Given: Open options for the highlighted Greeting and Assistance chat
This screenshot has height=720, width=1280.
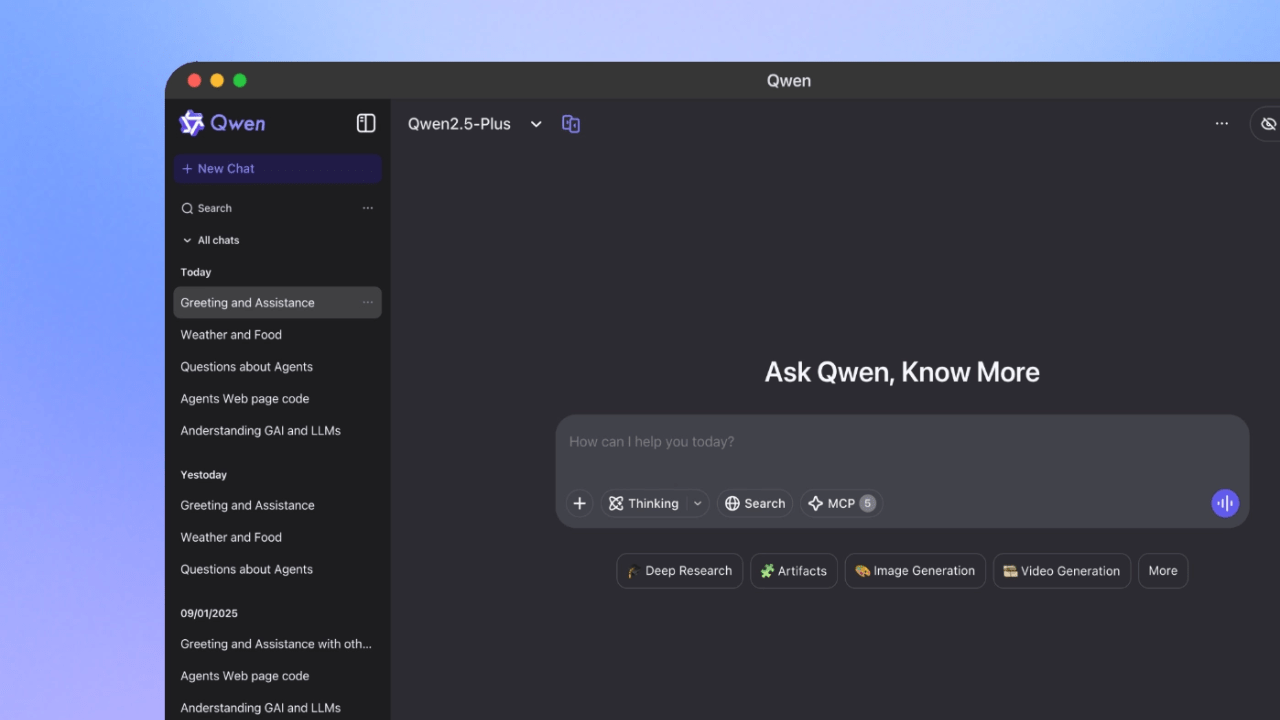Looking at the screenshot, I should coord(368,303).
